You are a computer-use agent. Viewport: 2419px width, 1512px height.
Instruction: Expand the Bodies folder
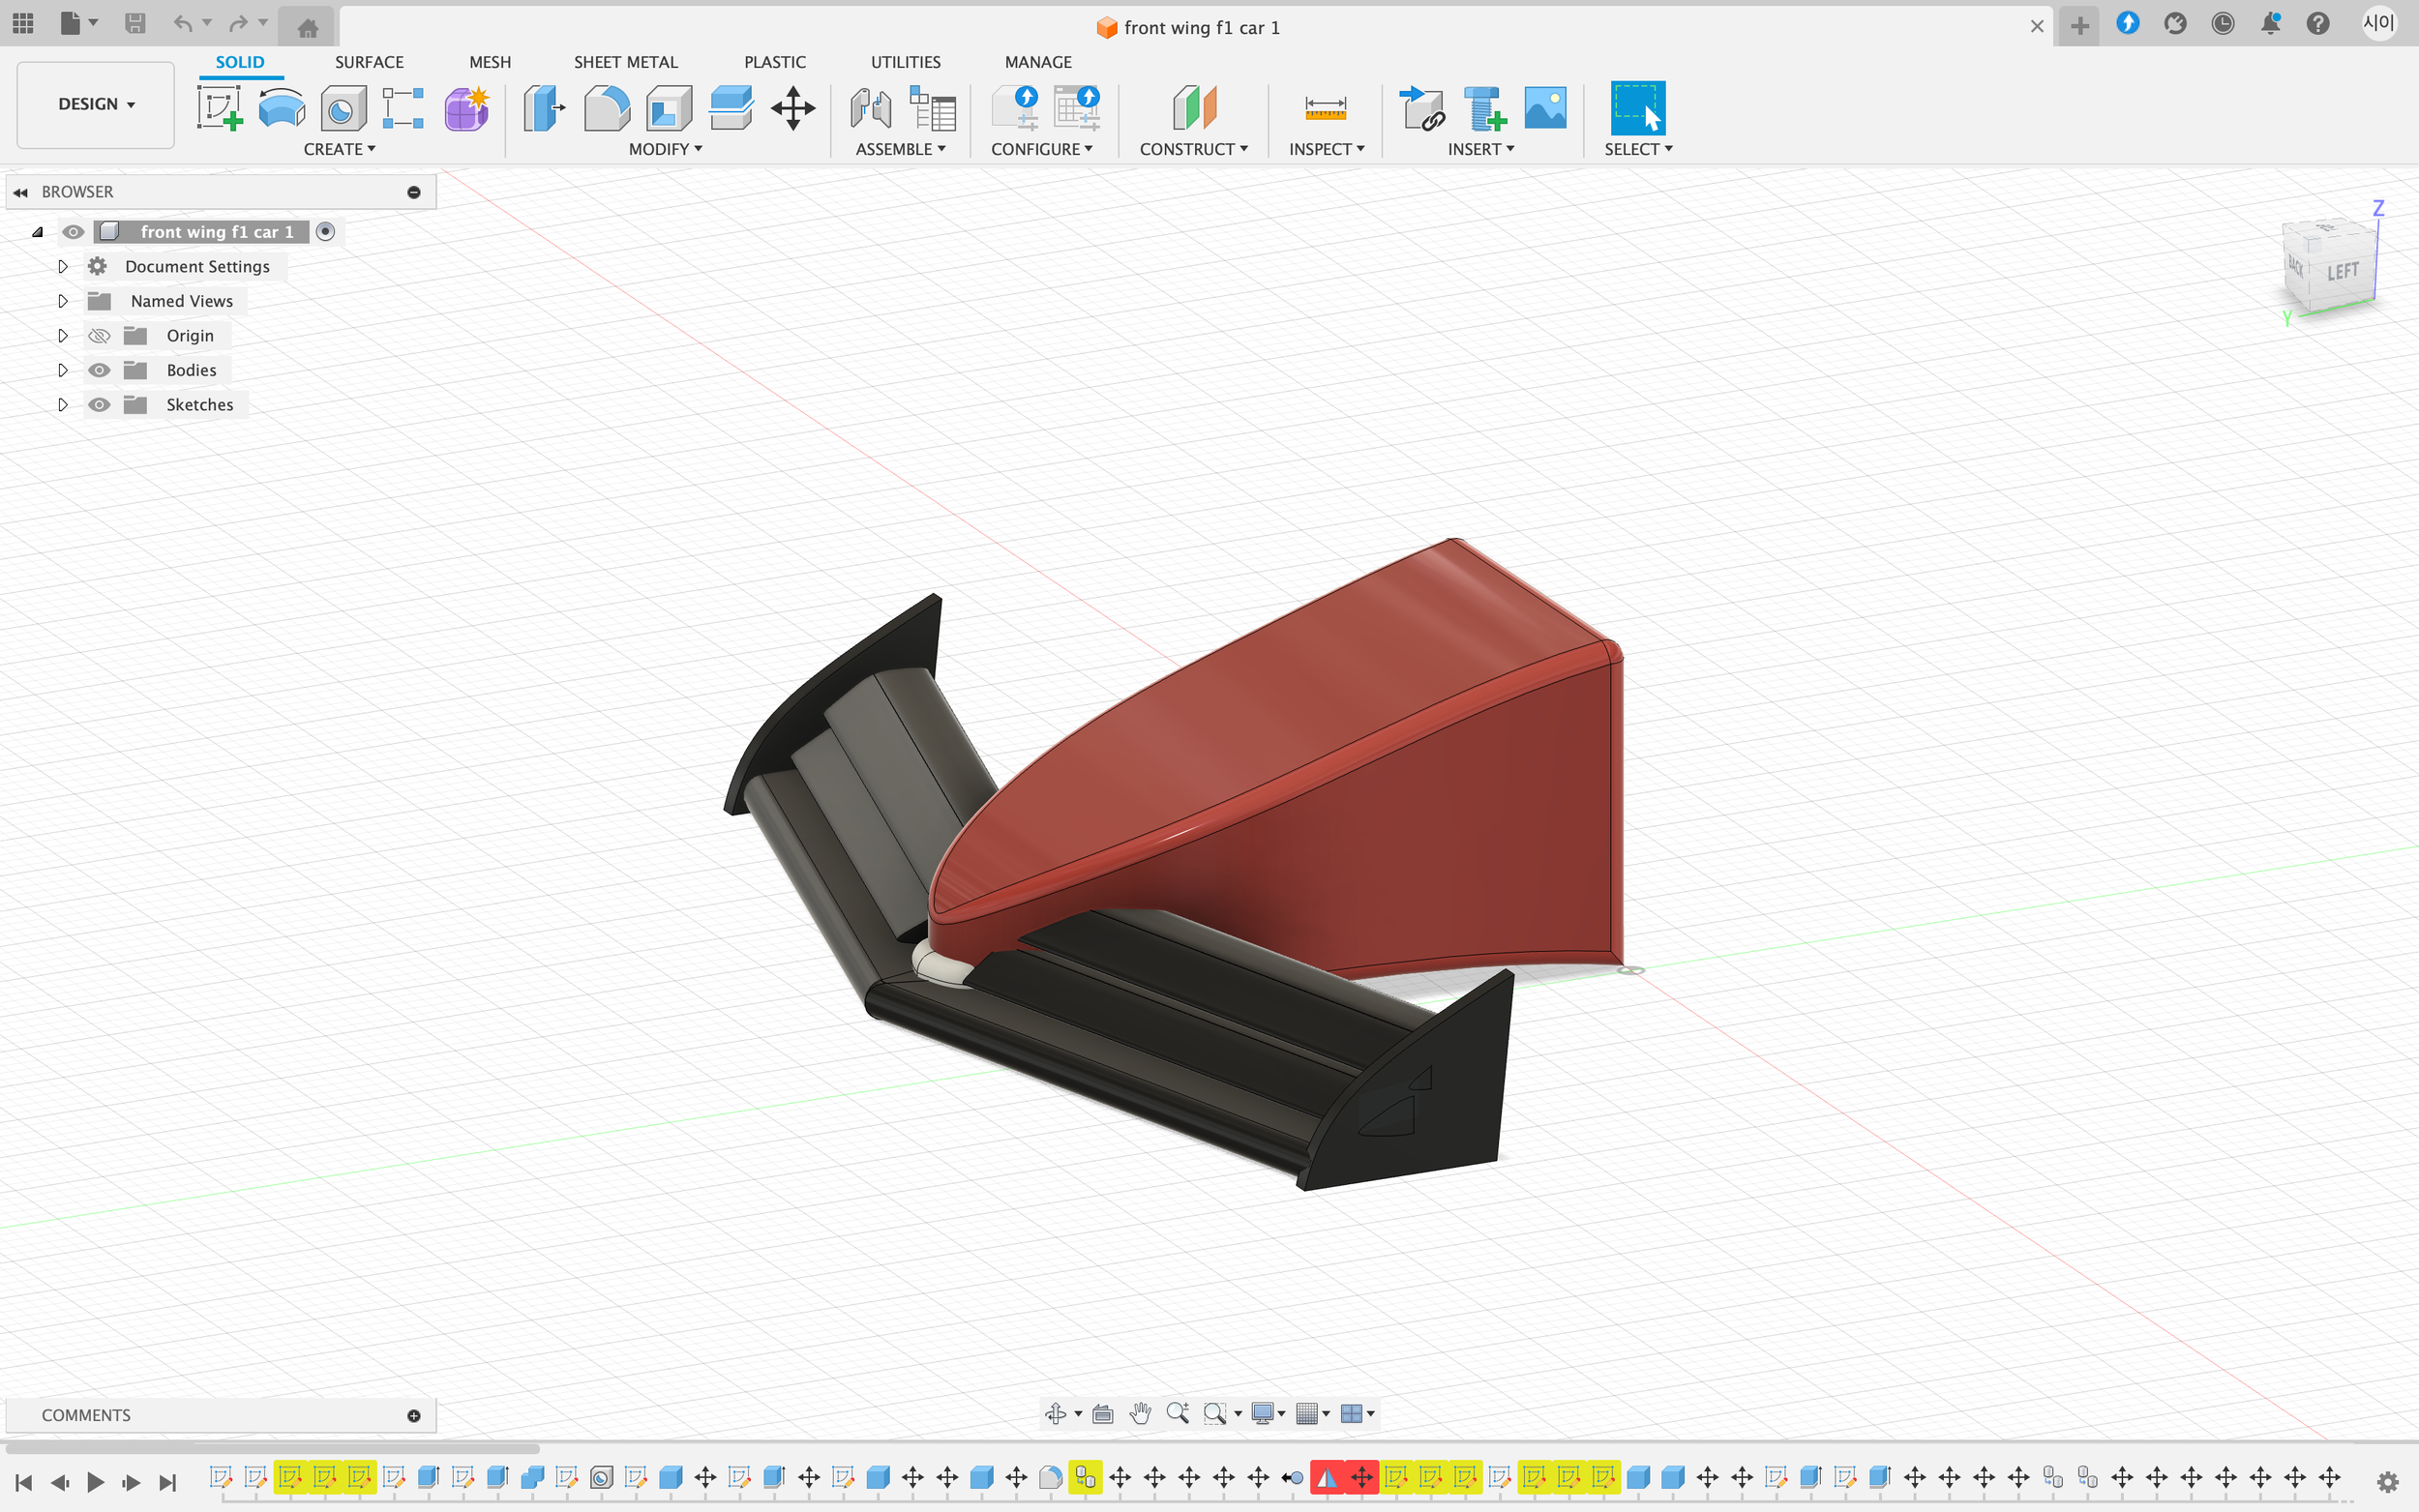coord(62,370)
